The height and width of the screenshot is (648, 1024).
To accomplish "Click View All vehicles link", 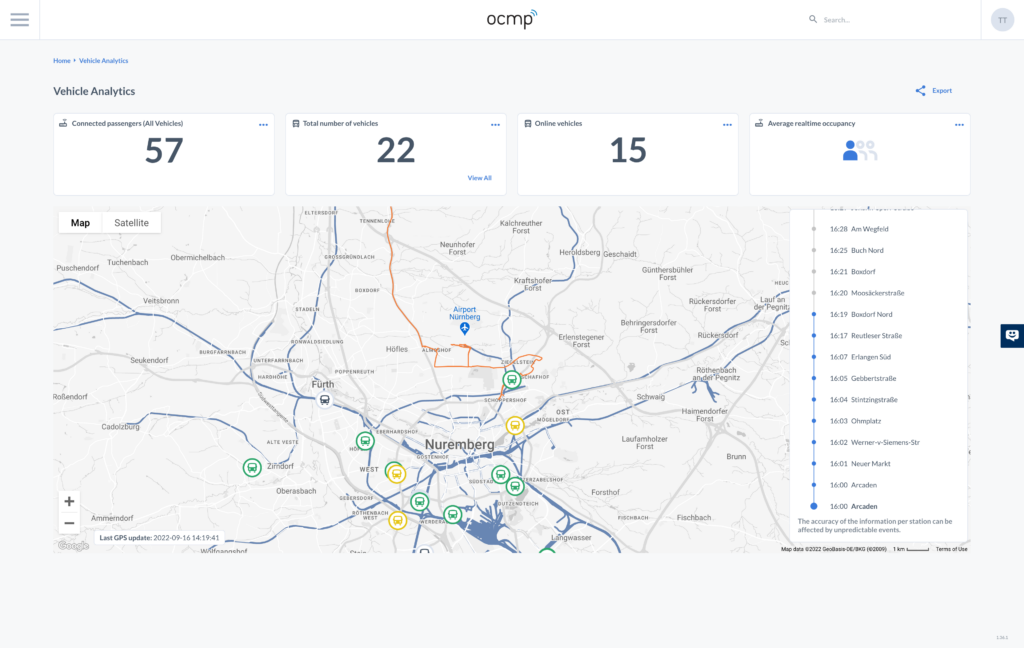I will click(479, 178).
